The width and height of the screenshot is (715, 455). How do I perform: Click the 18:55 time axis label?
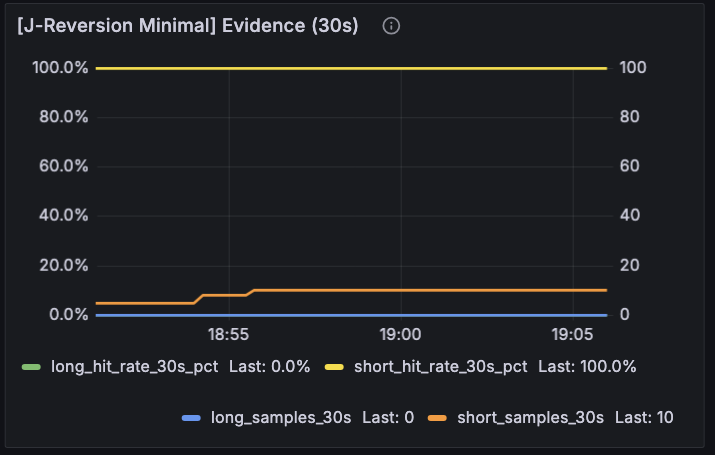click(x=228, y=335)
